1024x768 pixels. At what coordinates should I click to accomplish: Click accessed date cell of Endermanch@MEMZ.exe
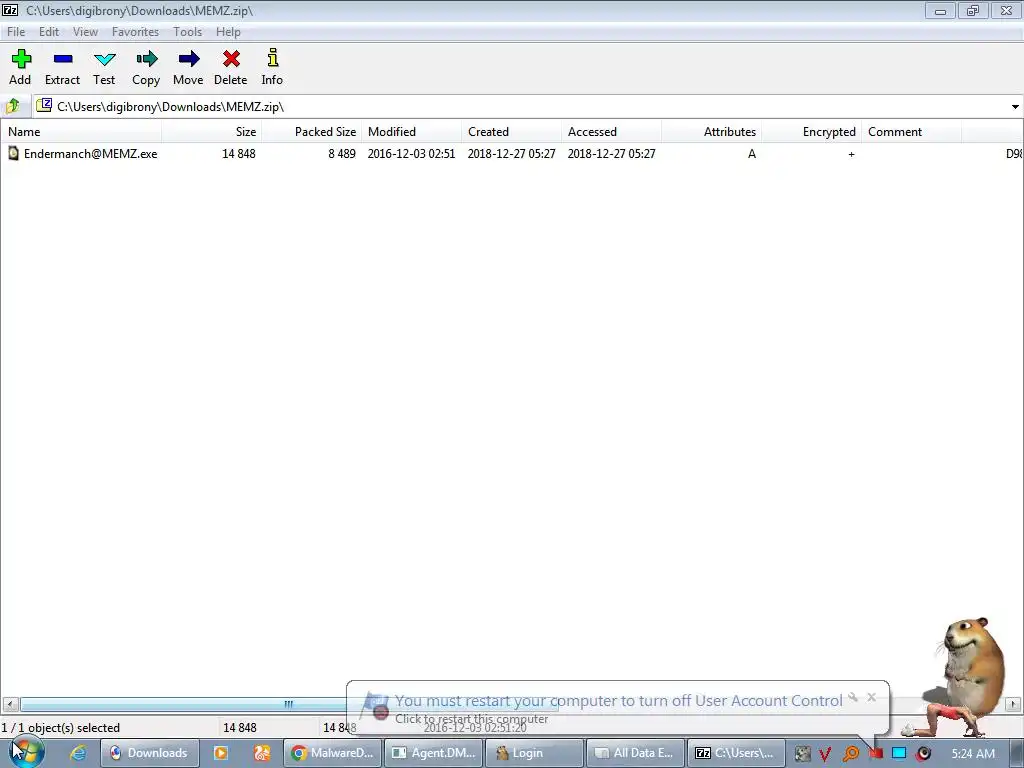coord(611,153)
